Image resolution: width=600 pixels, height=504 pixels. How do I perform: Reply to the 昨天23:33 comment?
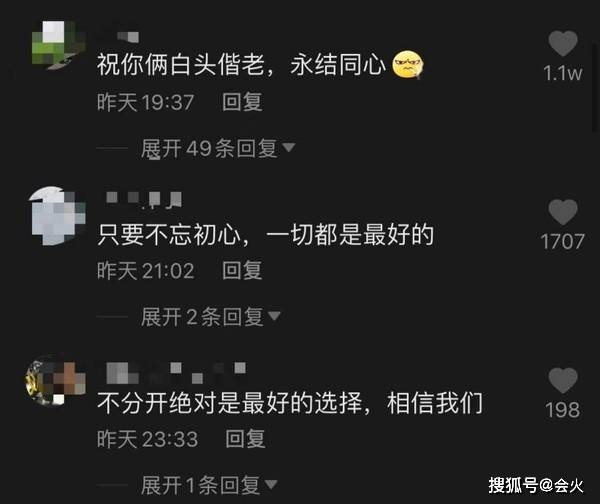[245, 439]
